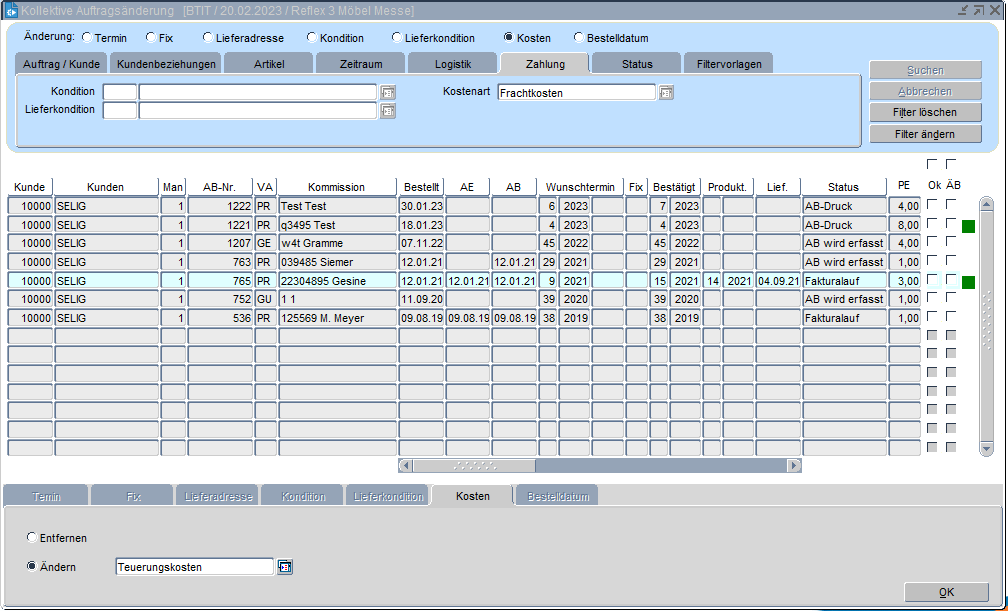The image size is (1008, 611).
Task: Select the Termin change radio button
Action: (87, 38)
